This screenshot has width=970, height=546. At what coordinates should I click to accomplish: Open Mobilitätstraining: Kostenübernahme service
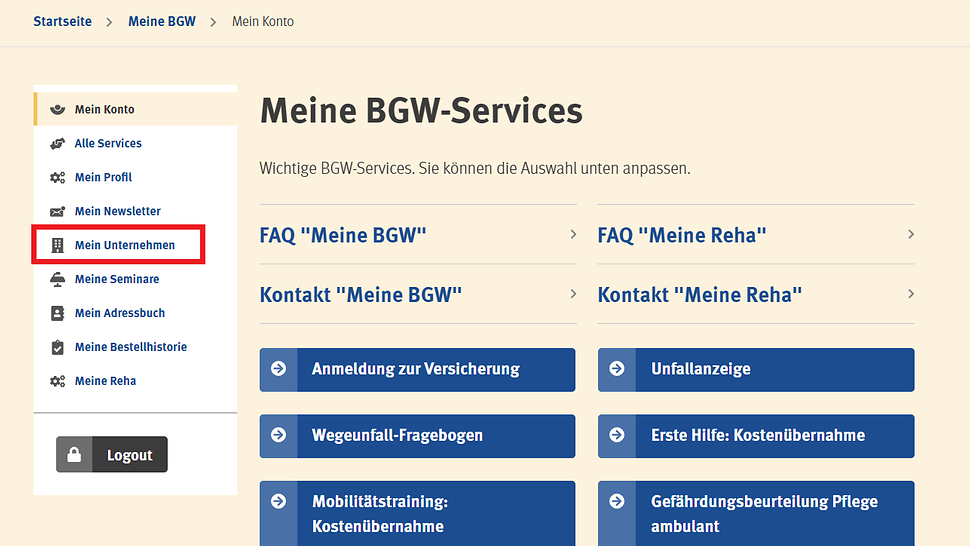click(x=418, y=513)
